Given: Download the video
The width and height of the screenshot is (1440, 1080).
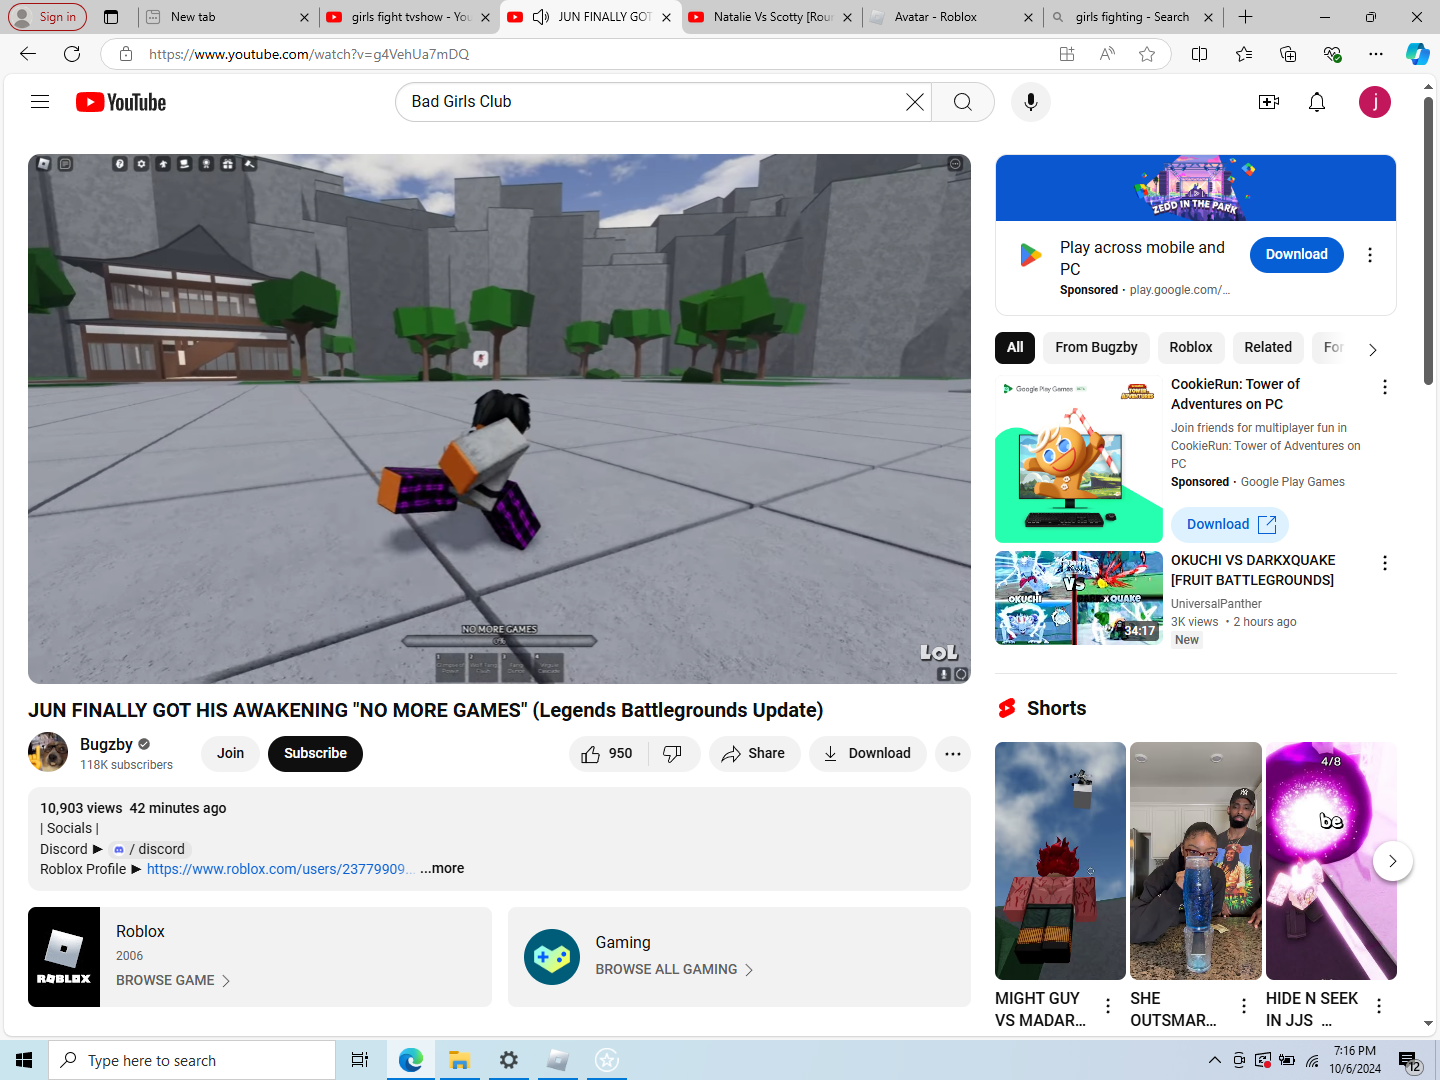Looking at the screenshot, I should click(x=867, y=754).
